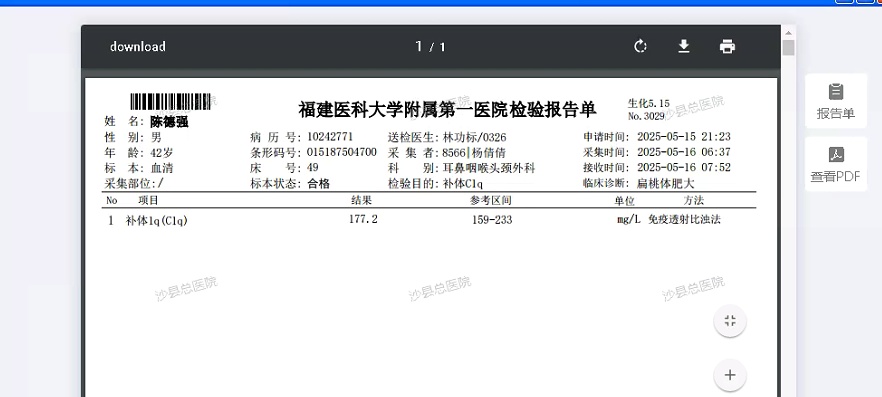Rotate the PDF page clockwise
Viewport: 882px width, 397px height.
(x=640, y=47)
